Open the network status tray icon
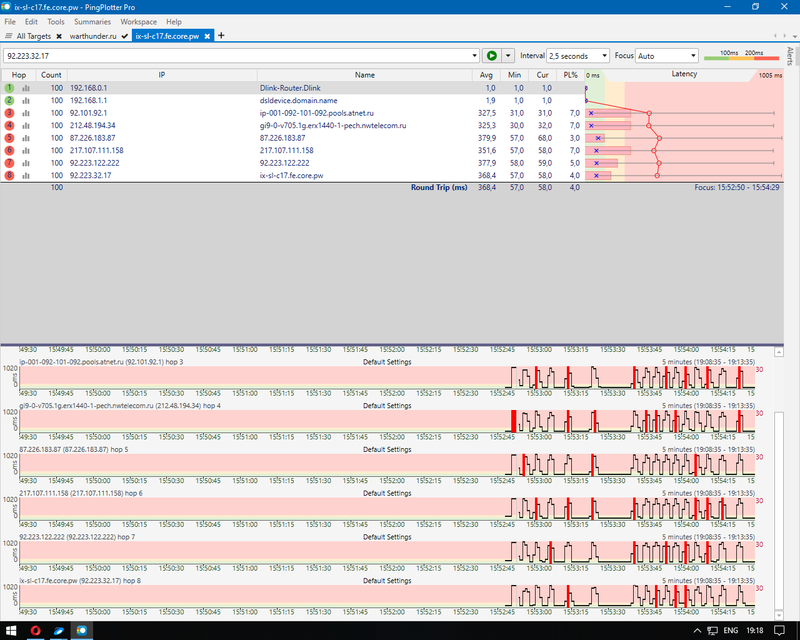The image size is (800, 640). [x=713, y=631]
